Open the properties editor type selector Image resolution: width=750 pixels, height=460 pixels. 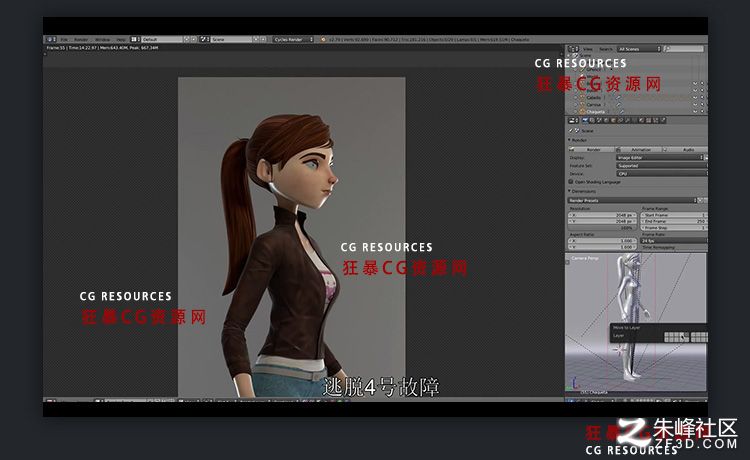(573, 120)
